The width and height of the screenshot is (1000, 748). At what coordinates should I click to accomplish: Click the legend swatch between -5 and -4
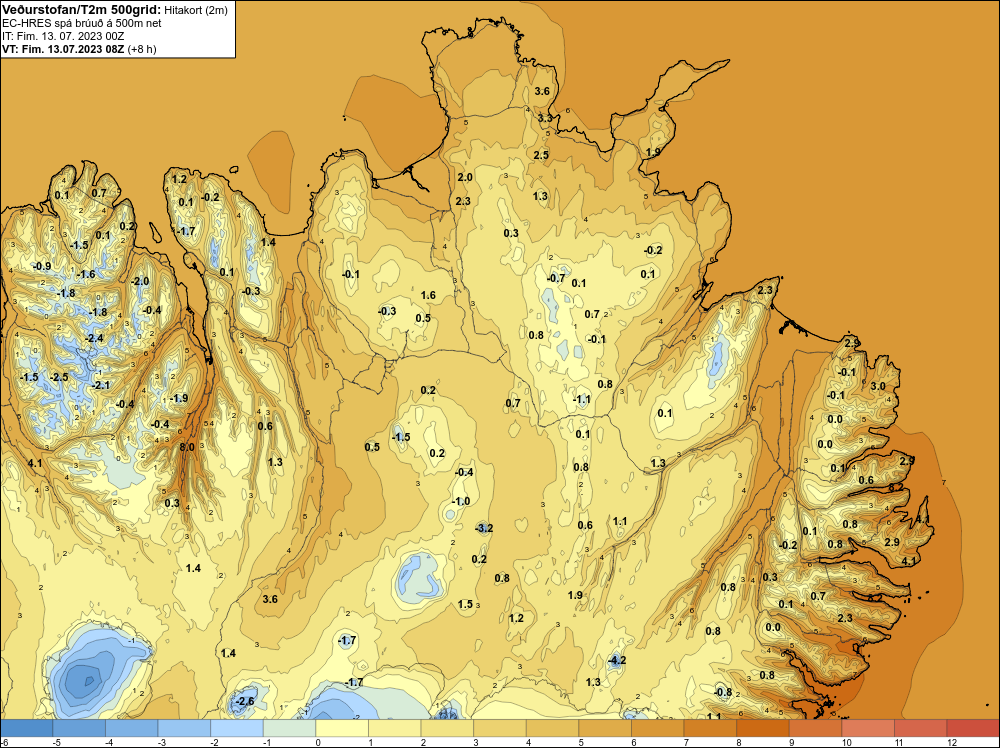[79, 728]
